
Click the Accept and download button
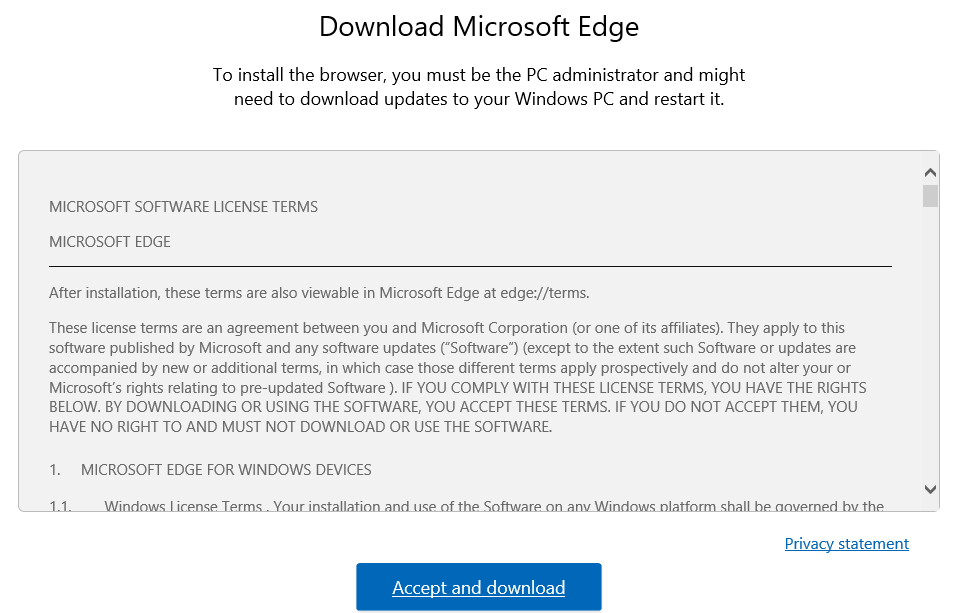478,587
